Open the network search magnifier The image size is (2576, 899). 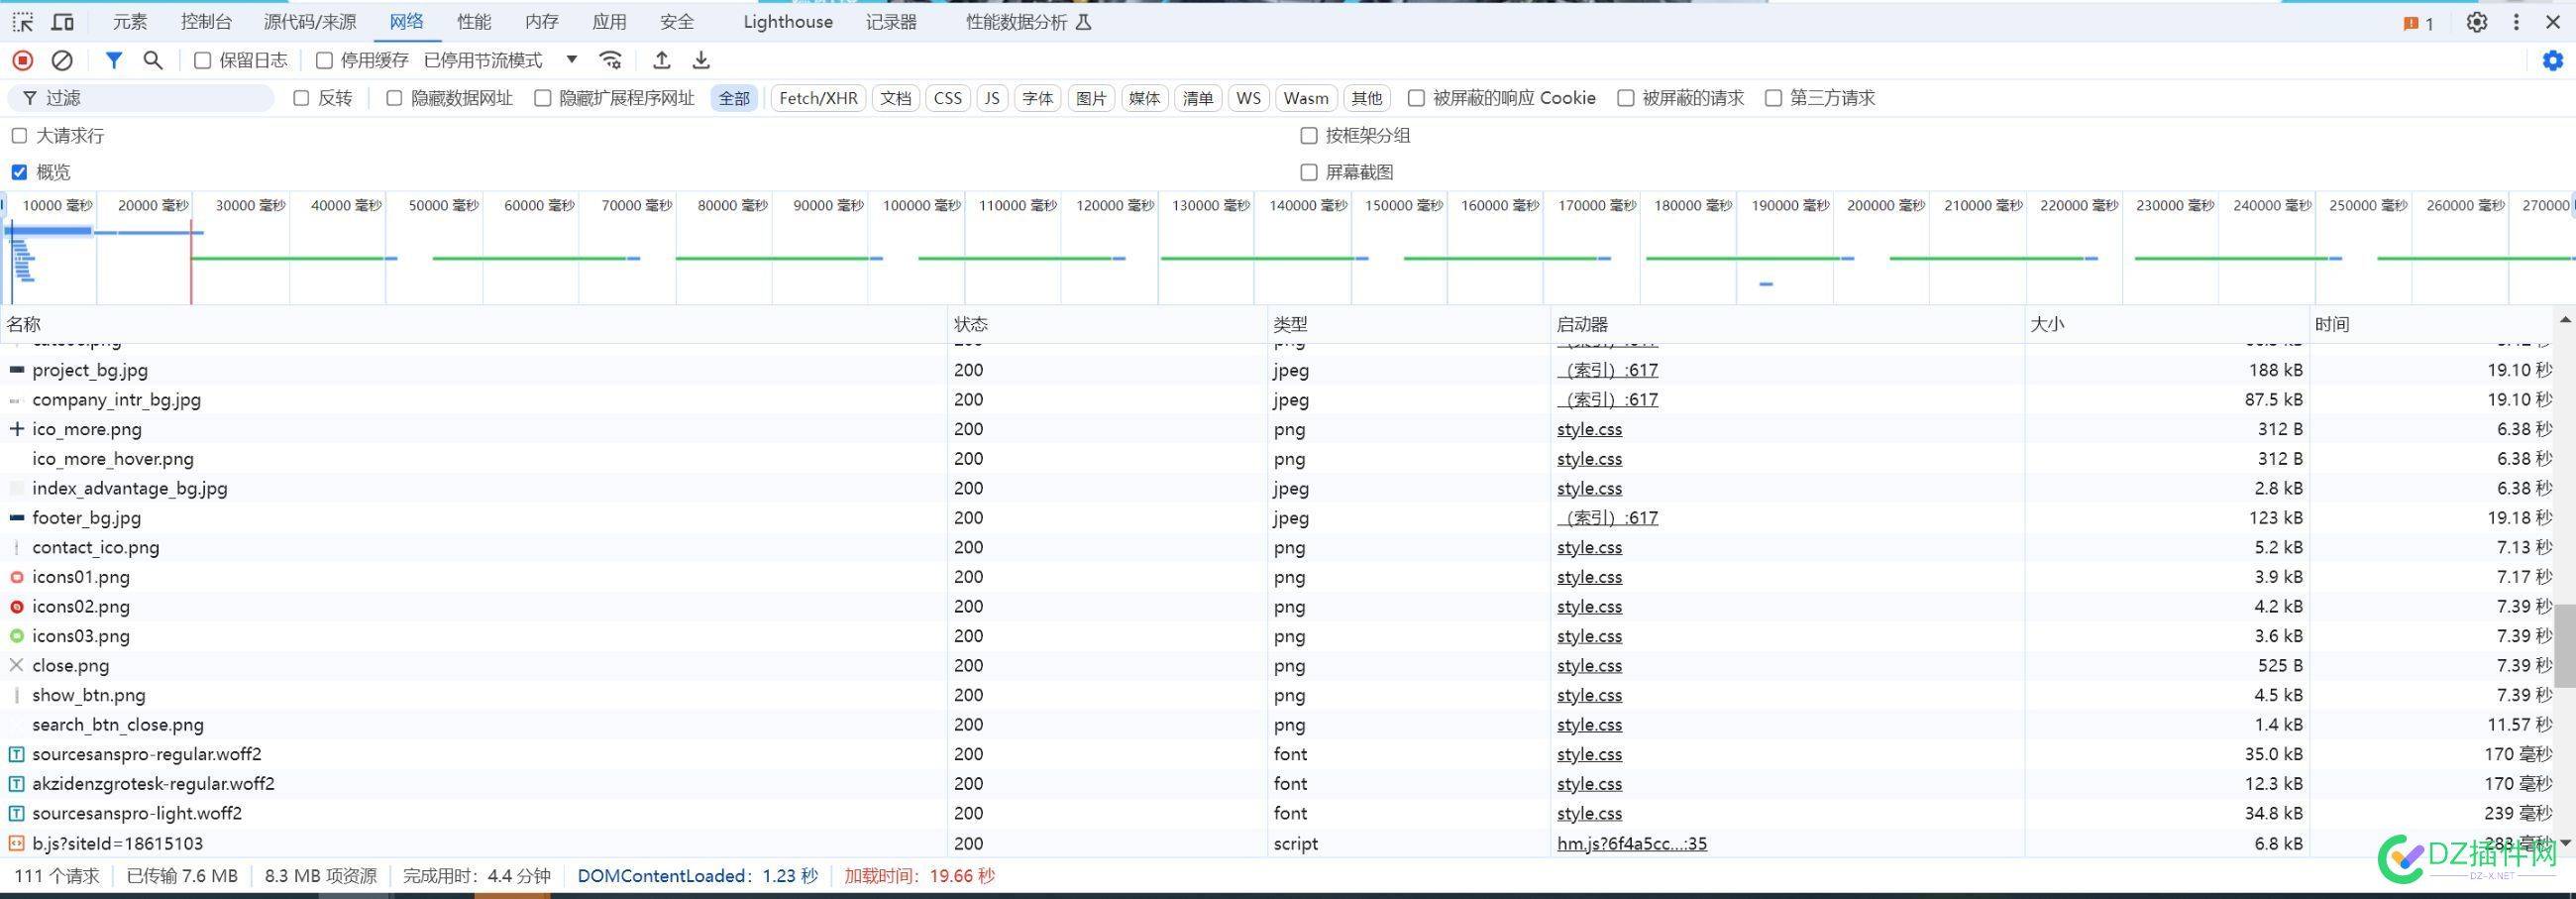[153, 61]
